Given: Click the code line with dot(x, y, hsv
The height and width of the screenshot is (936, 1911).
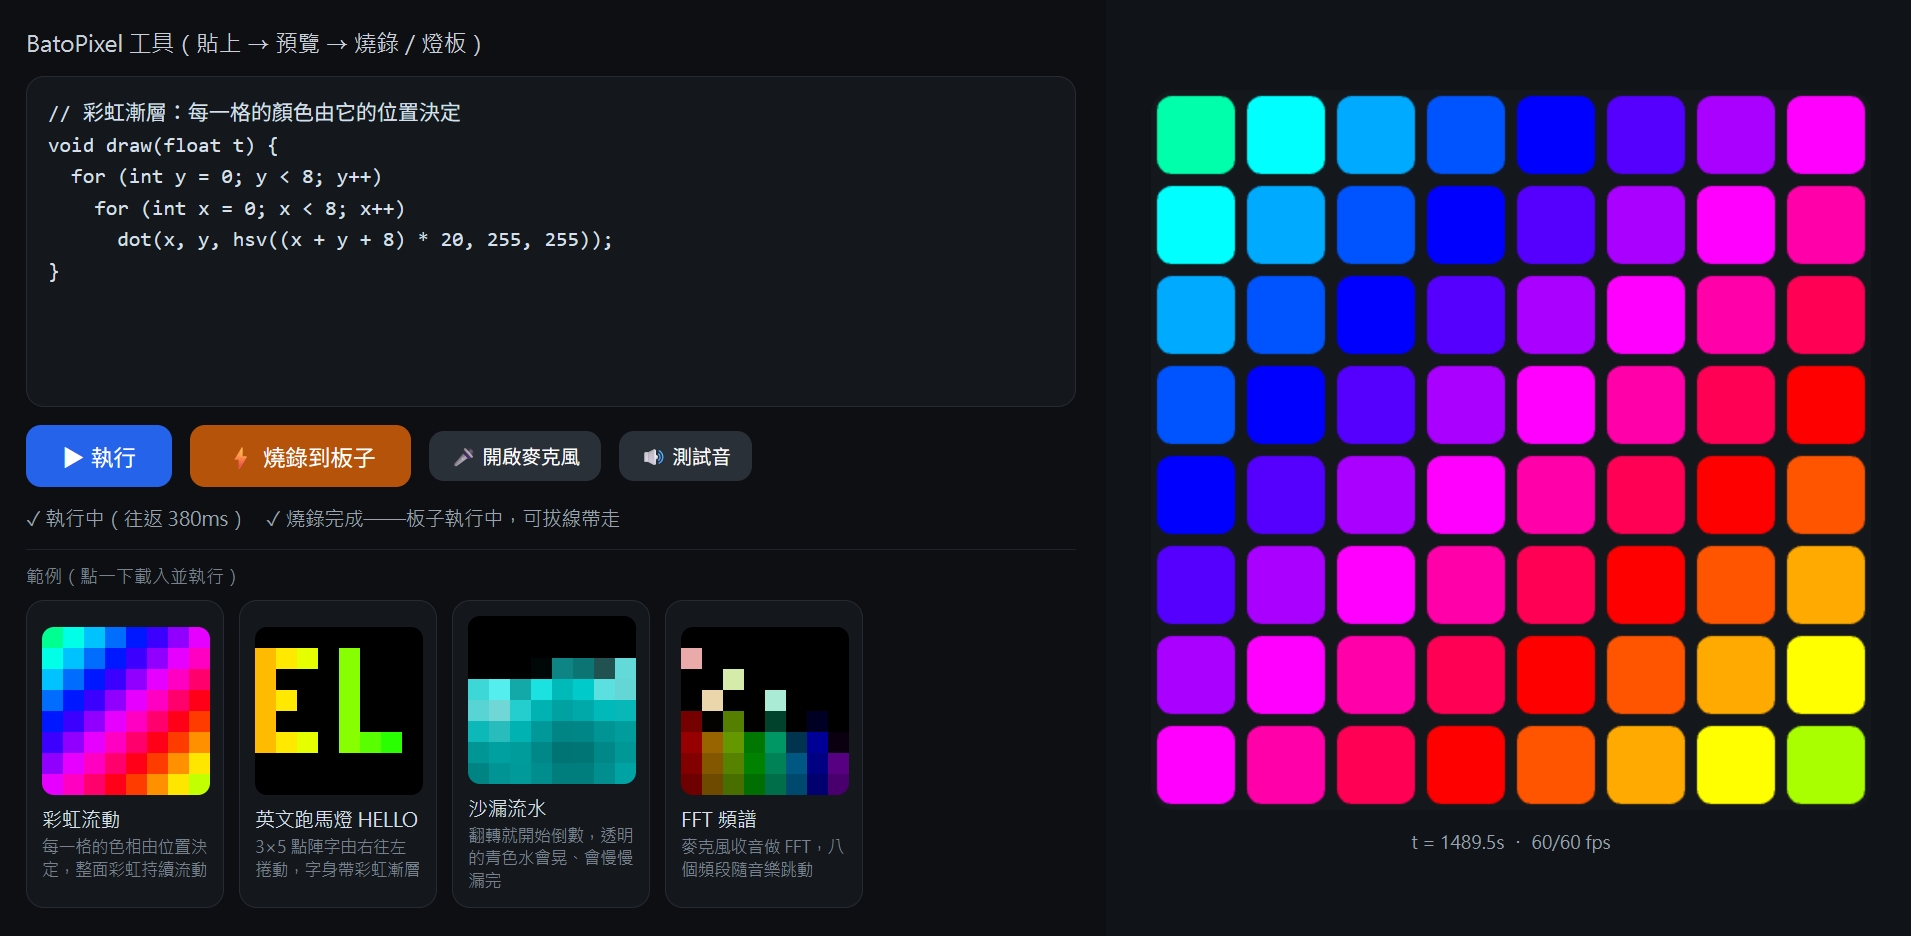Looking at the screenshot, I should (x=365, y=239).
